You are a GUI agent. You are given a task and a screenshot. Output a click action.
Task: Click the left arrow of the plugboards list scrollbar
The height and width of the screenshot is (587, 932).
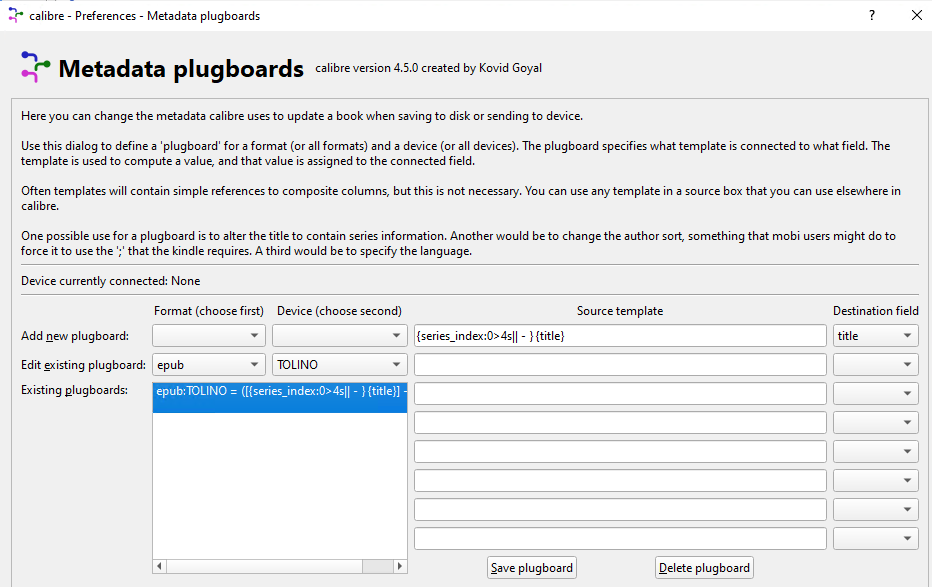pos(159,566)
